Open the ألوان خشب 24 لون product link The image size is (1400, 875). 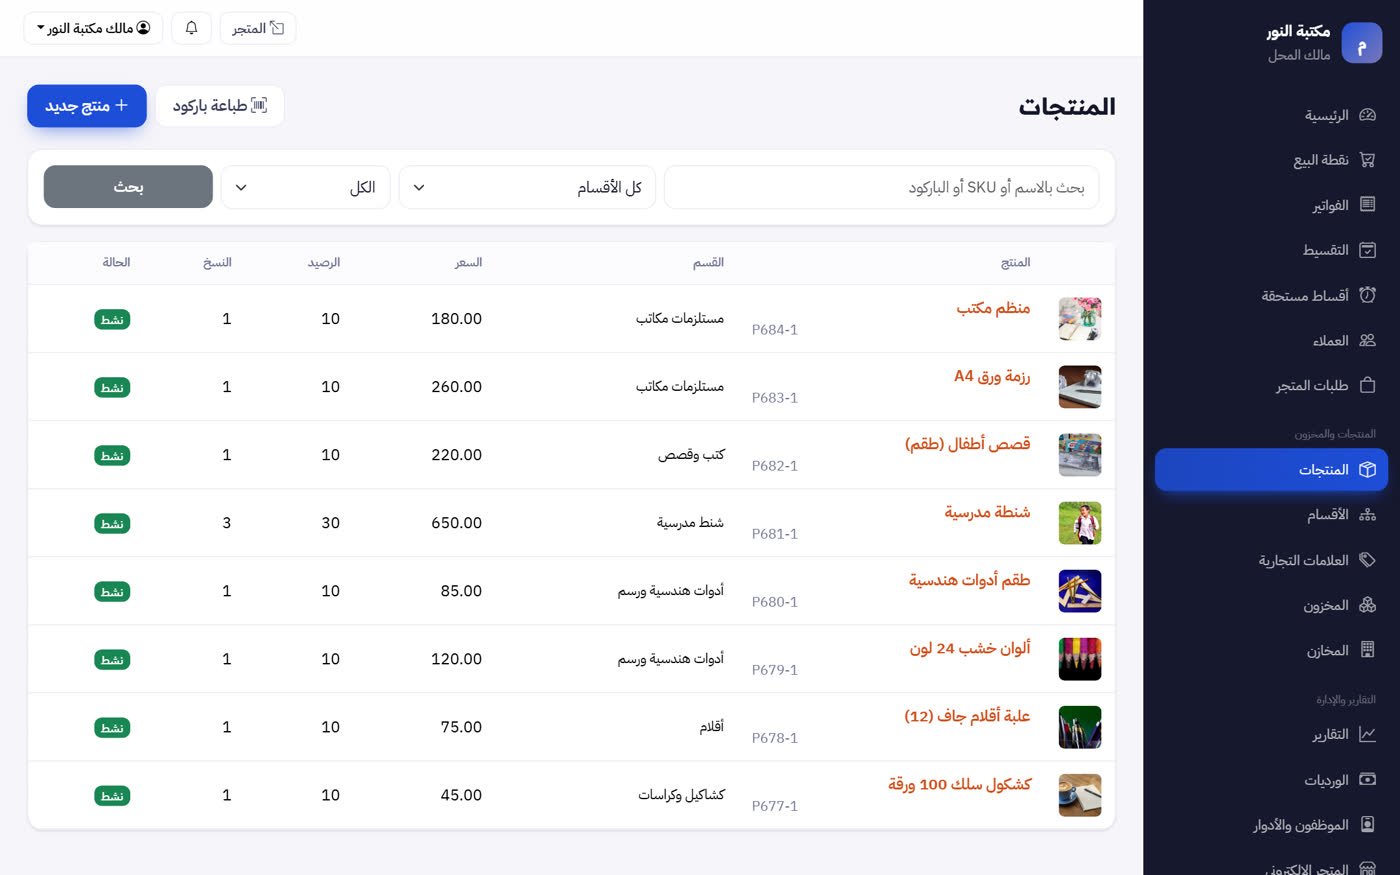(x=970, y=648)
